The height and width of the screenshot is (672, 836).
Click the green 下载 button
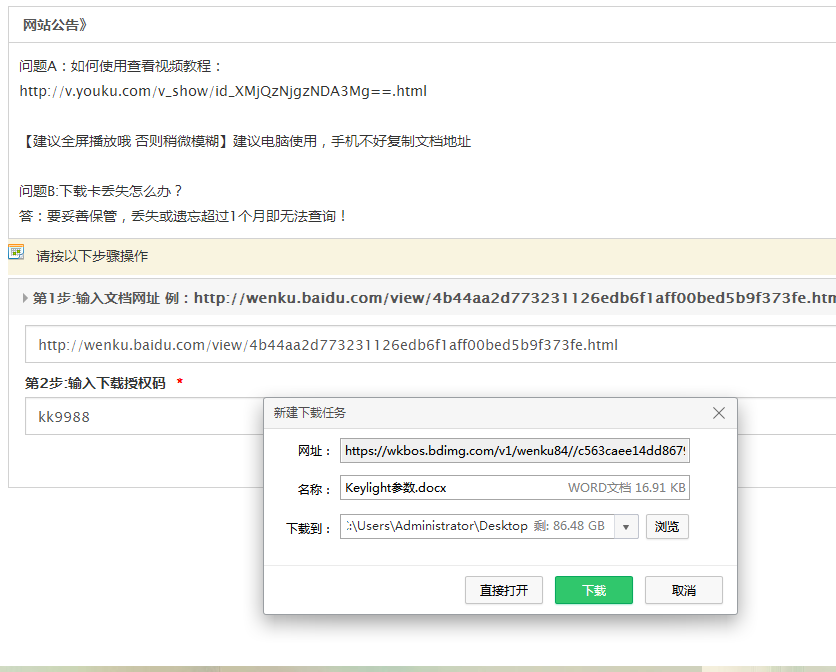tap(593, 590)
